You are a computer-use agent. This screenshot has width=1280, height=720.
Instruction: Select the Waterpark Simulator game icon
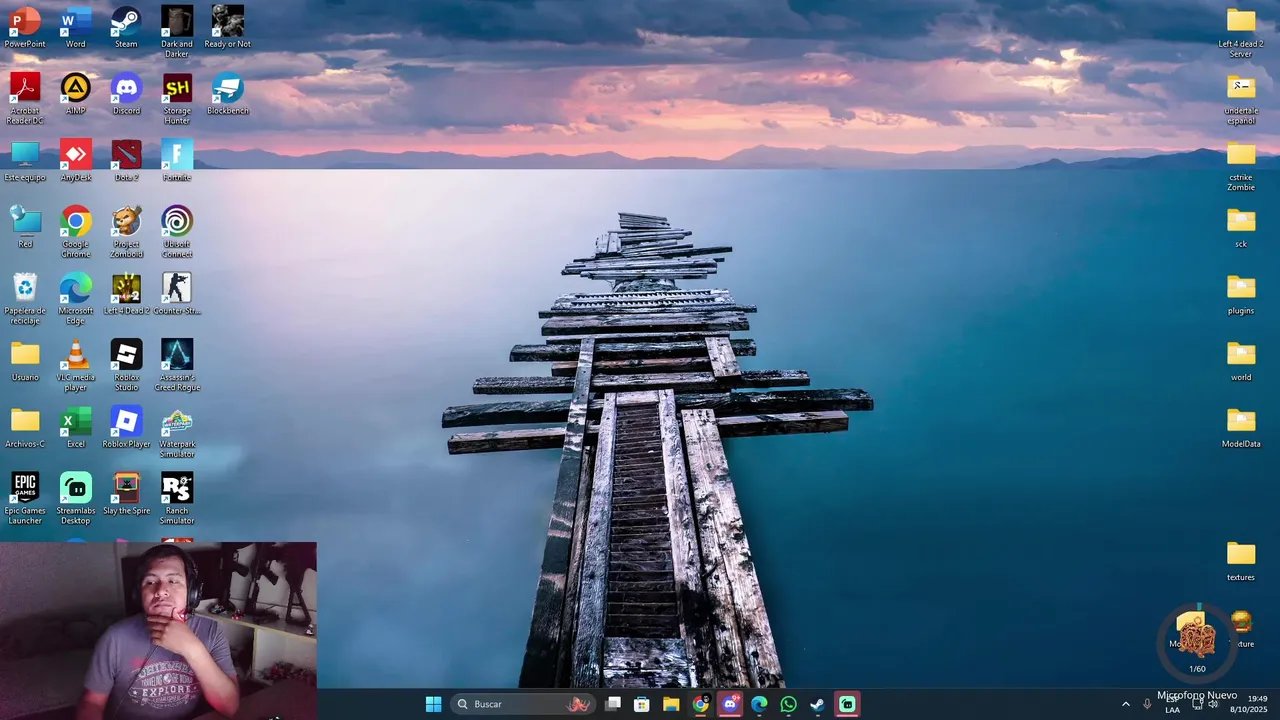coord(177,432)
